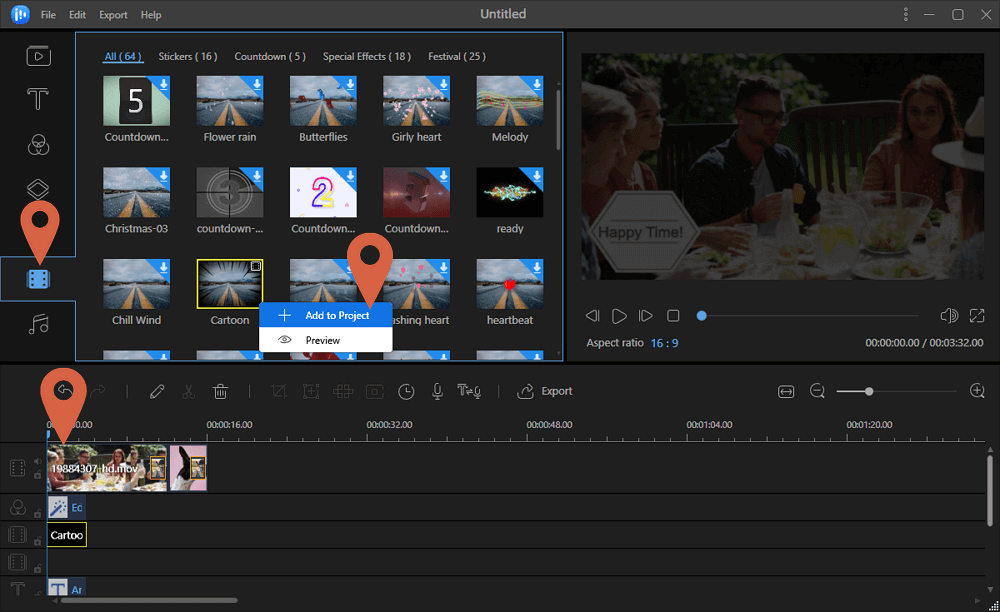Click the Voiceover microphone icon
The image size is (1000, 612).
coord(437,391)
